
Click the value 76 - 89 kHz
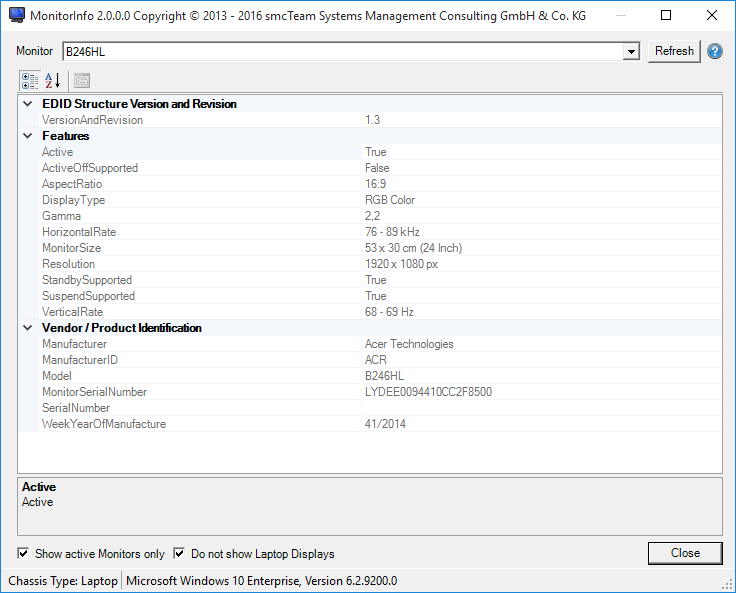point(392,231)
